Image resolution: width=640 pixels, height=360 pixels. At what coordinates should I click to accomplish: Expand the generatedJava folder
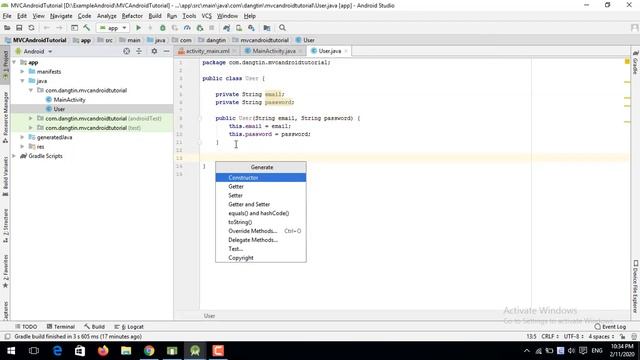22,137
